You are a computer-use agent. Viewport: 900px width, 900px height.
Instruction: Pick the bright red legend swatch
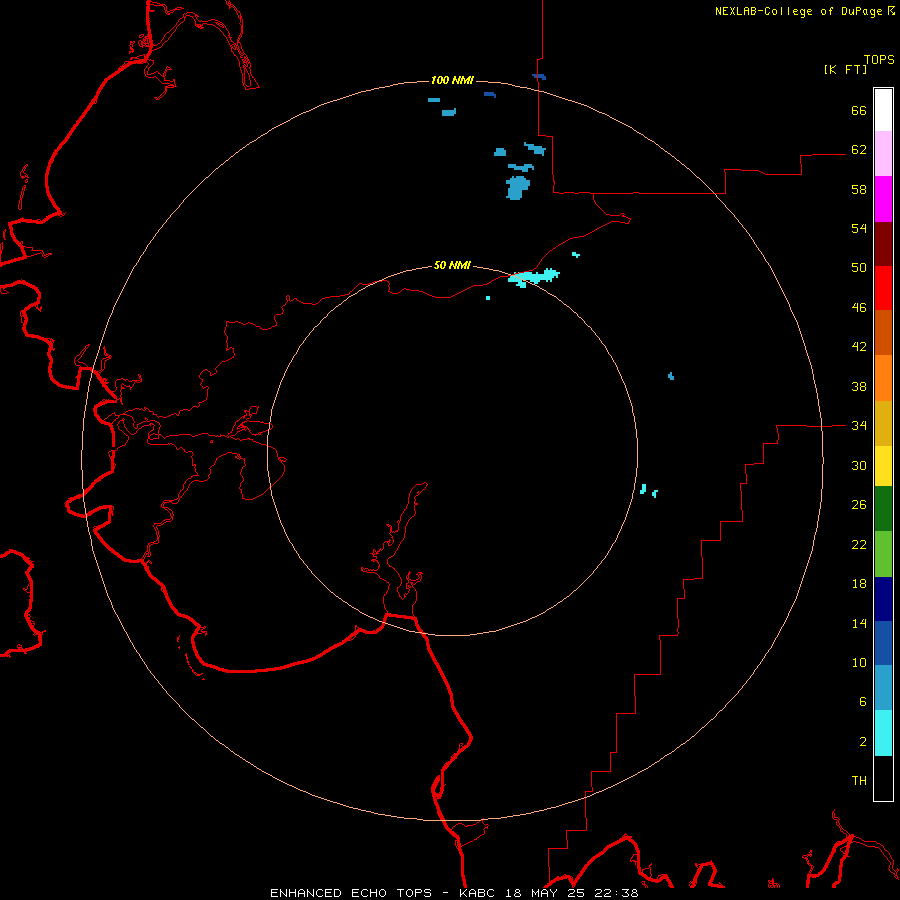pyautogui.click(x=883, y=288)
